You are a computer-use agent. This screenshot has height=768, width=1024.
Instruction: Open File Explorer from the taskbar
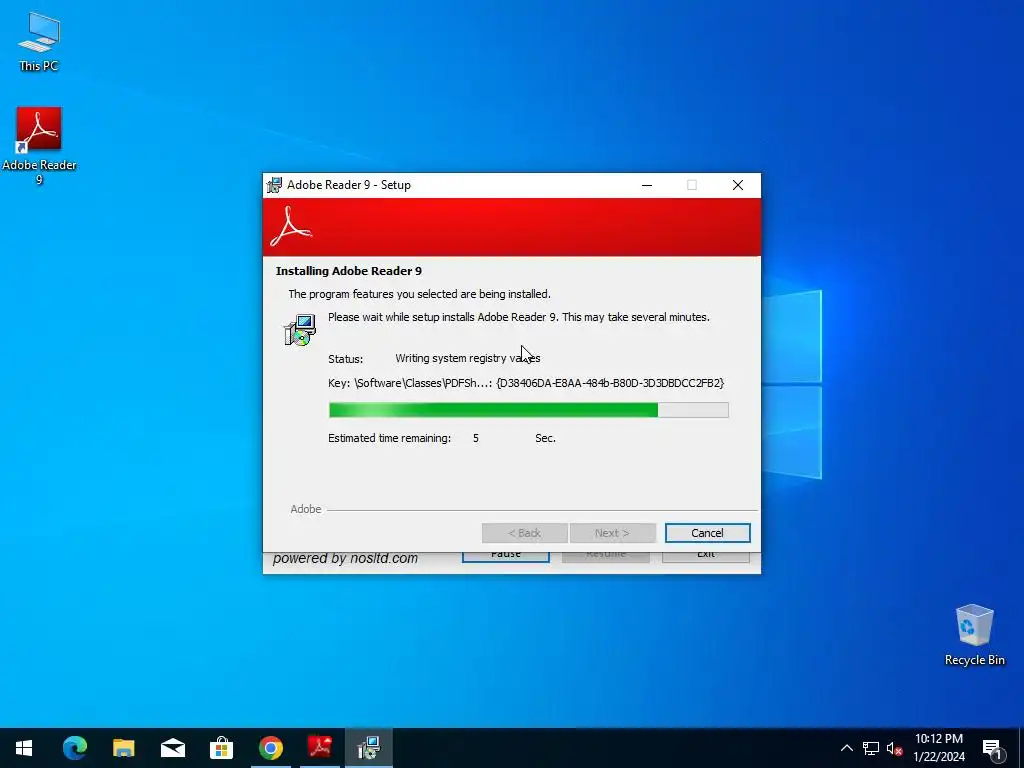[124, 748]
